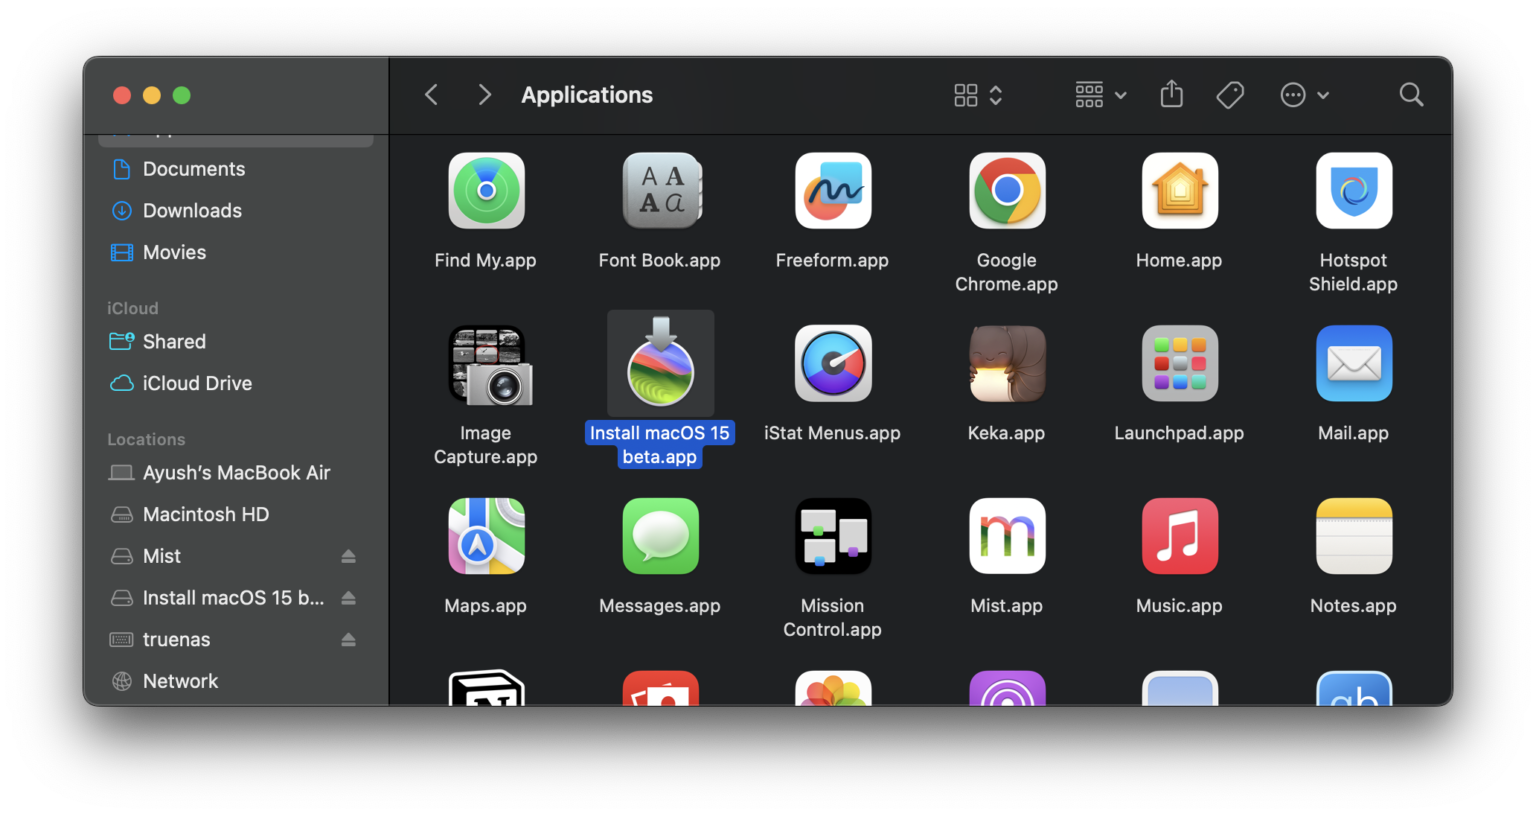Open Launchpad.app
Screen dimensions: 1536x816
(1180, 363)
